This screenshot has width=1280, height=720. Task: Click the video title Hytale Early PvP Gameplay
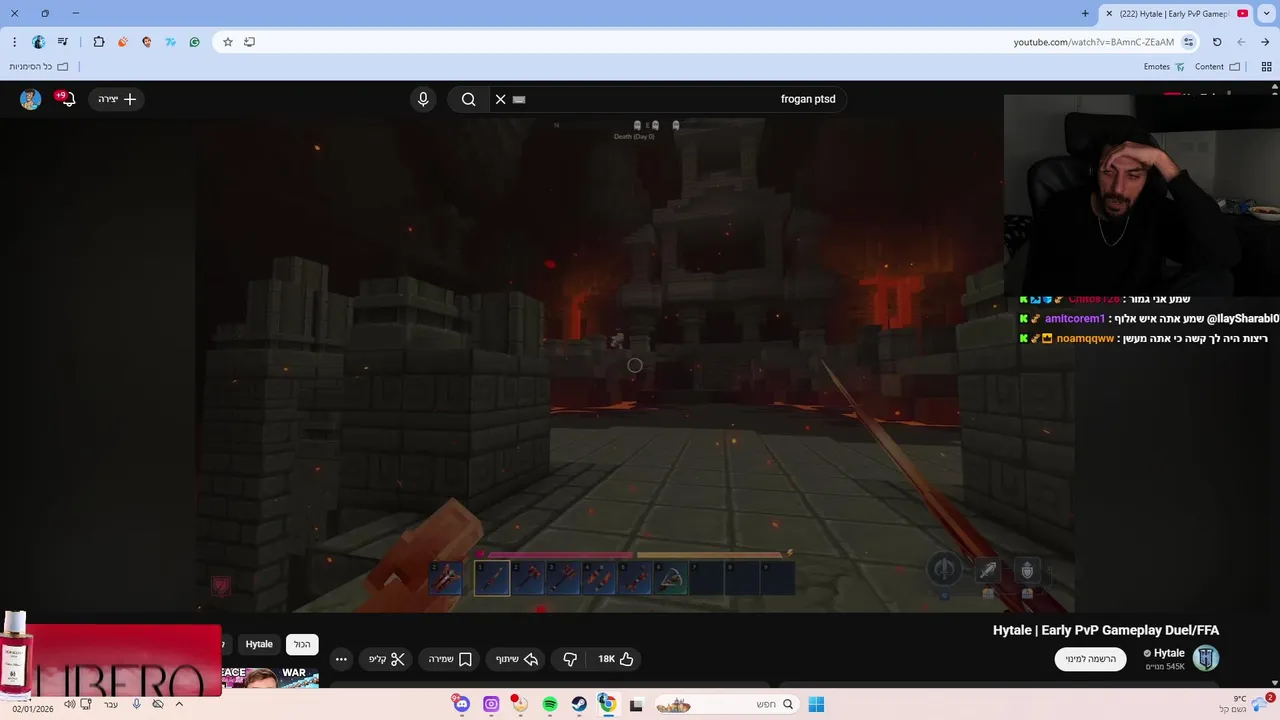tap(1105, 630)
